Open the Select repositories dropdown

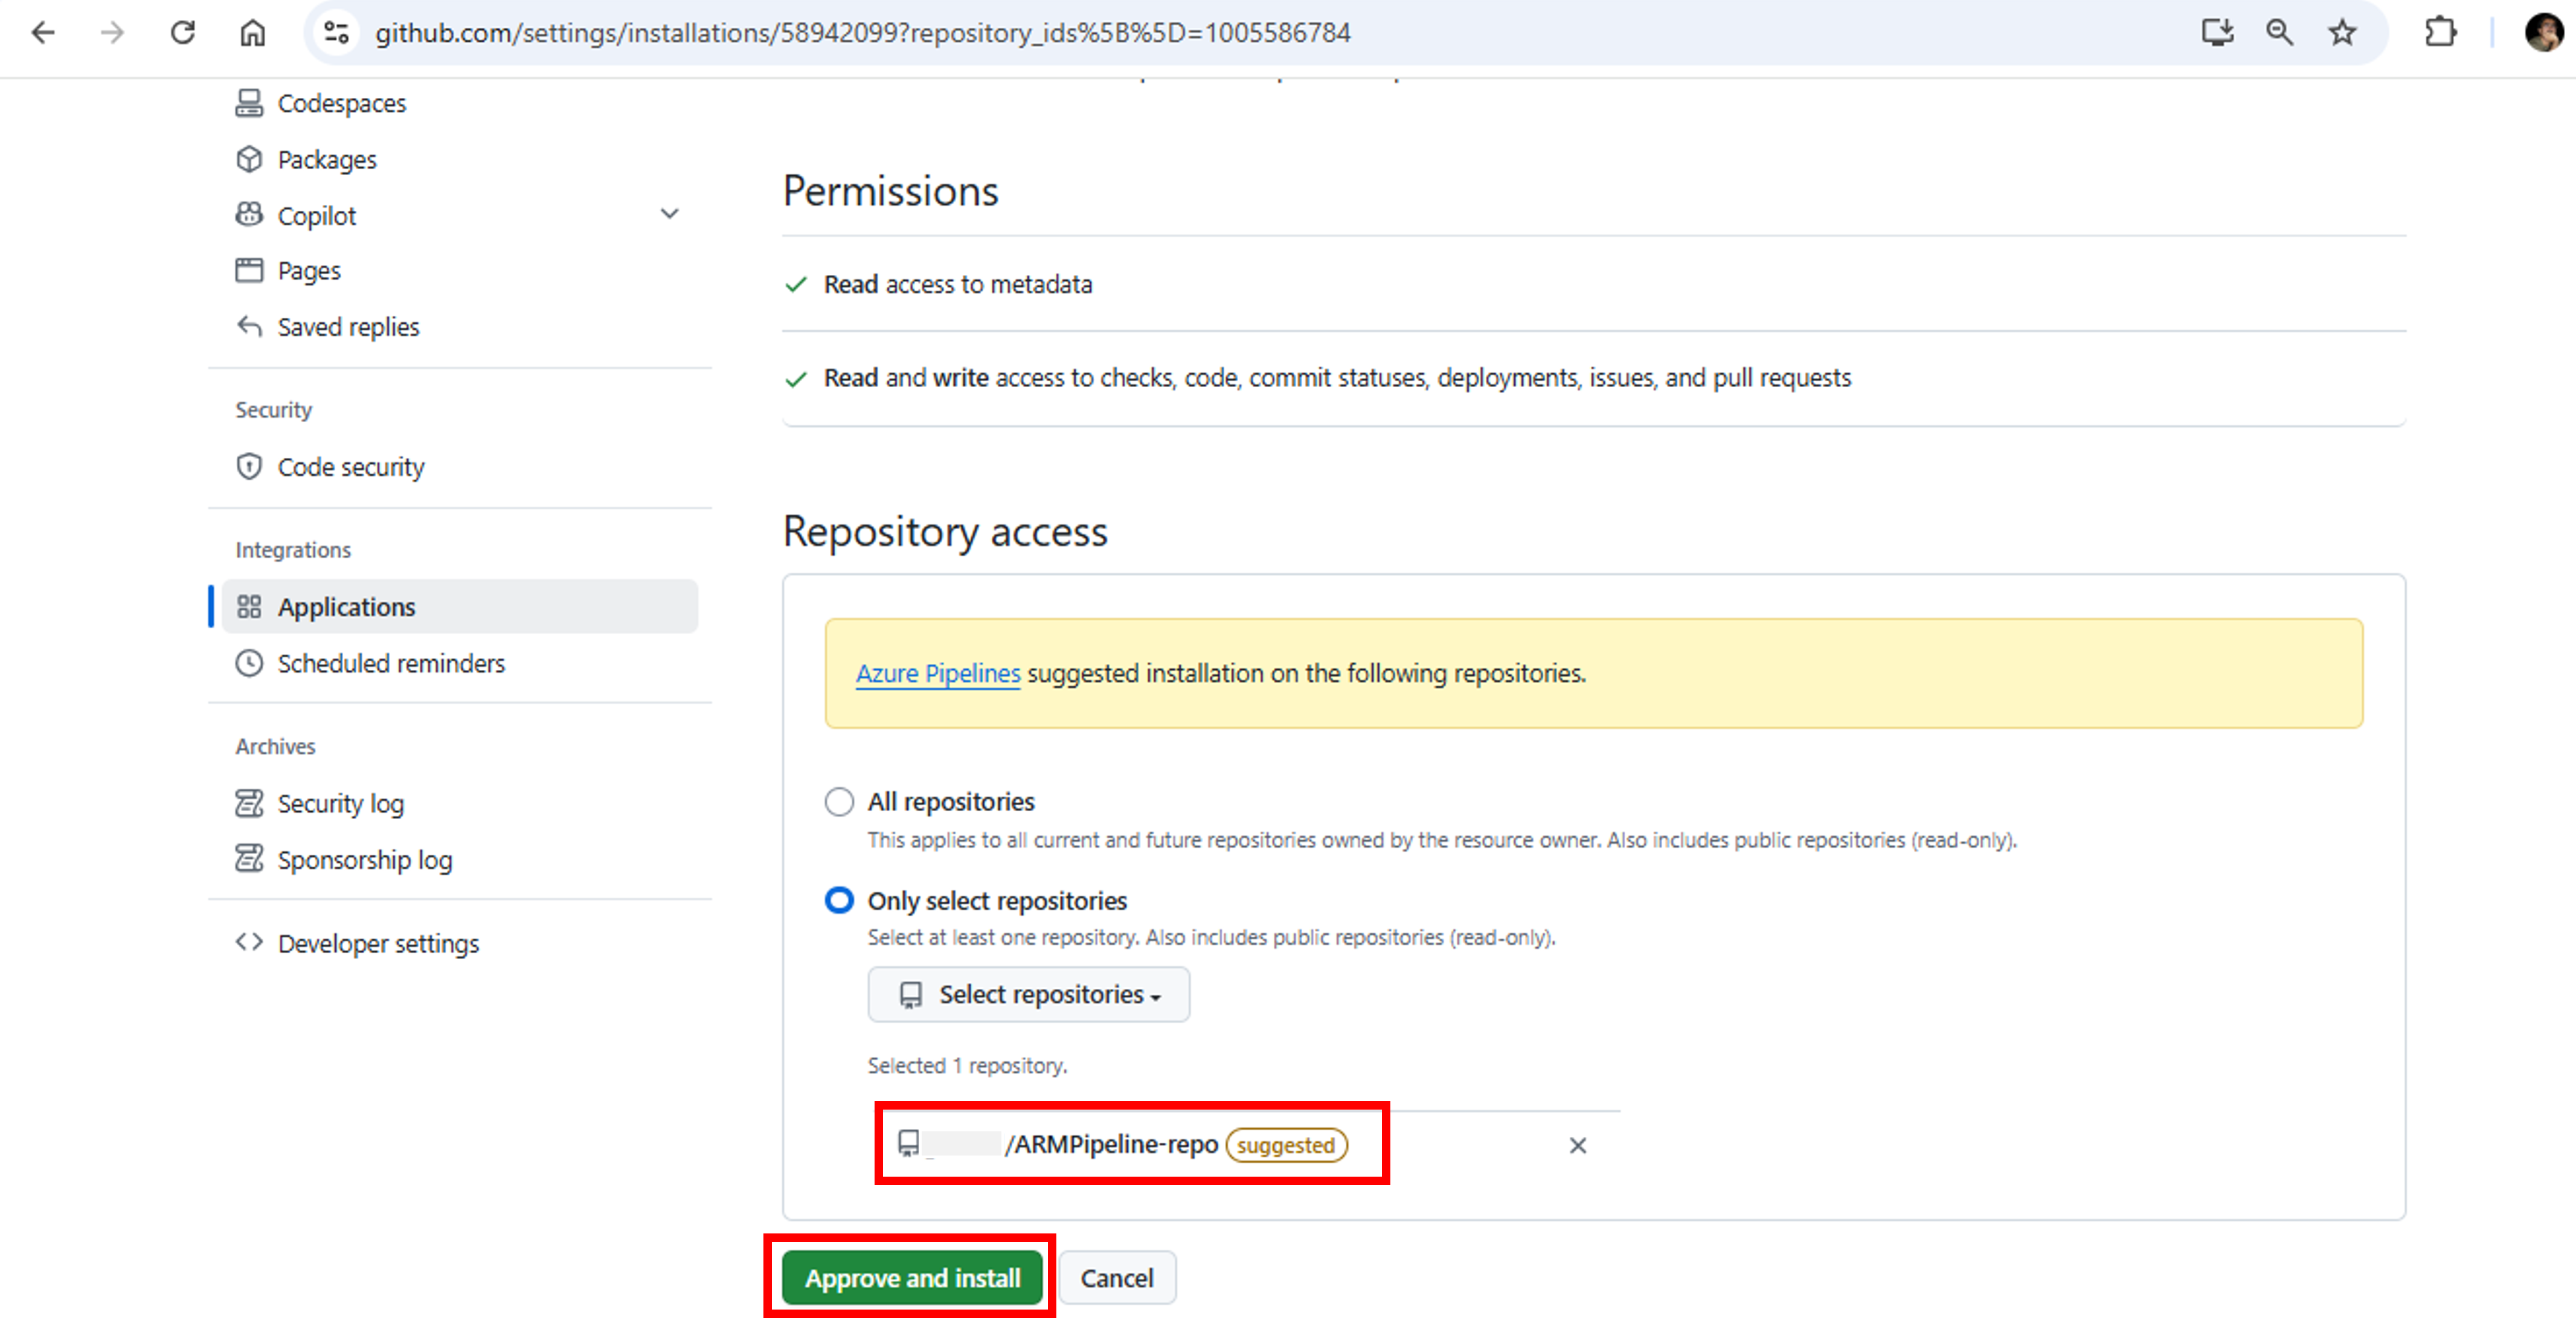point(1028,994)
